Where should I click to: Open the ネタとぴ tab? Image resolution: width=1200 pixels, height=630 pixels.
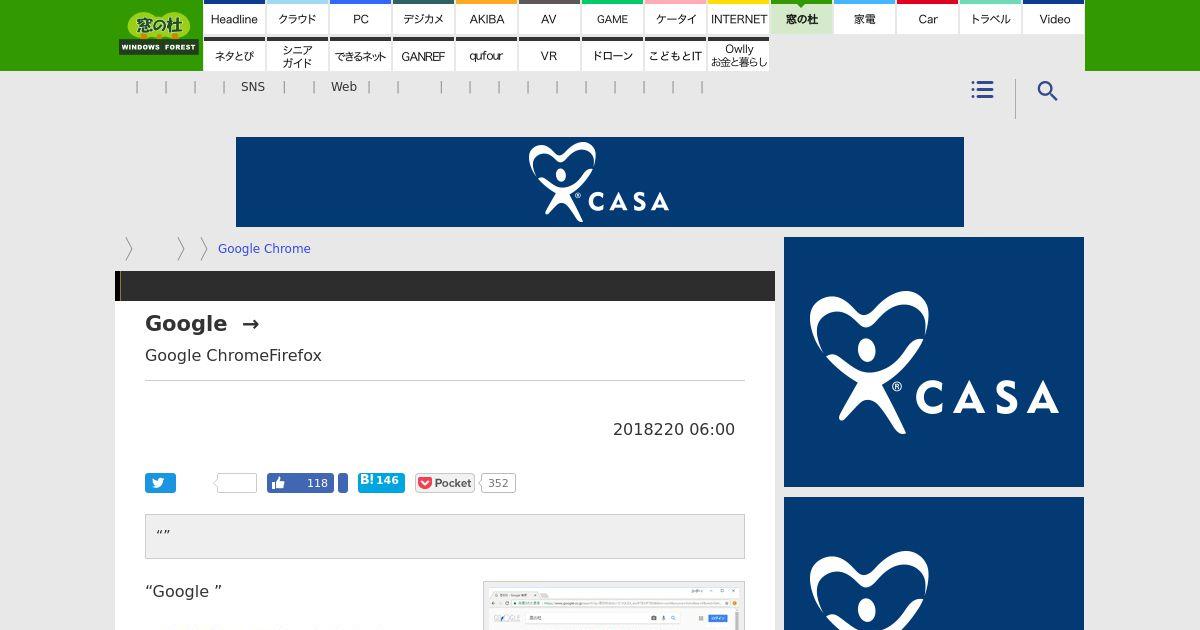234,55
